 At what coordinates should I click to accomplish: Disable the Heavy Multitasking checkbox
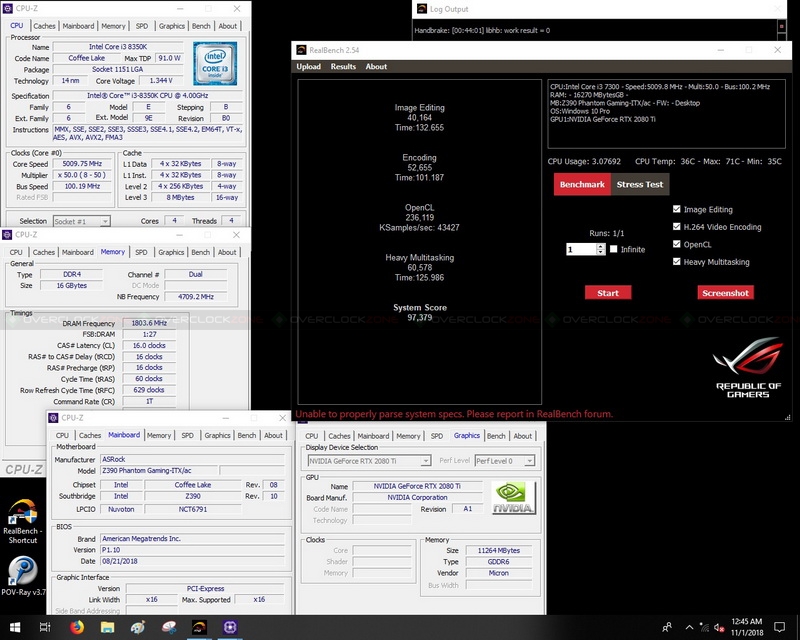point(677,261)
